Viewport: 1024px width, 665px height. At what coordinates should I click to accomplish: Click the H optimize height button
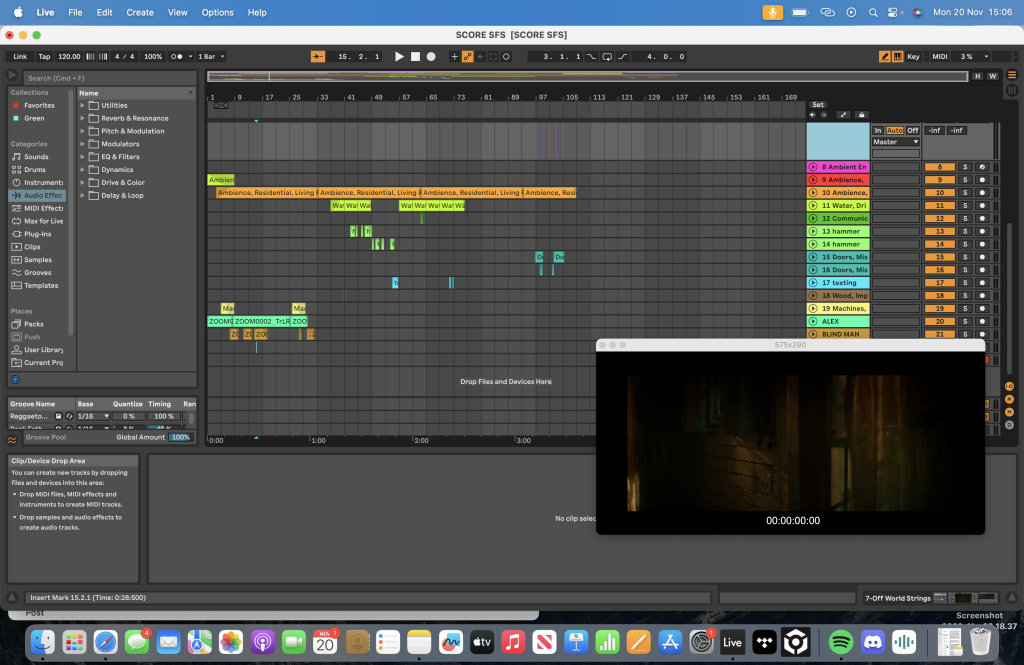(978, 76)
